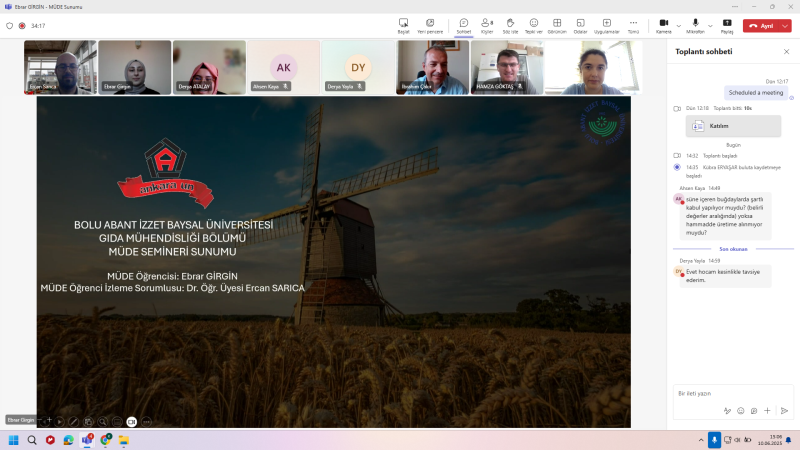Select Derya Yayla DY avatar tile
The width and height of the screenshot is (800, 450).
click(x=358, y=67)
